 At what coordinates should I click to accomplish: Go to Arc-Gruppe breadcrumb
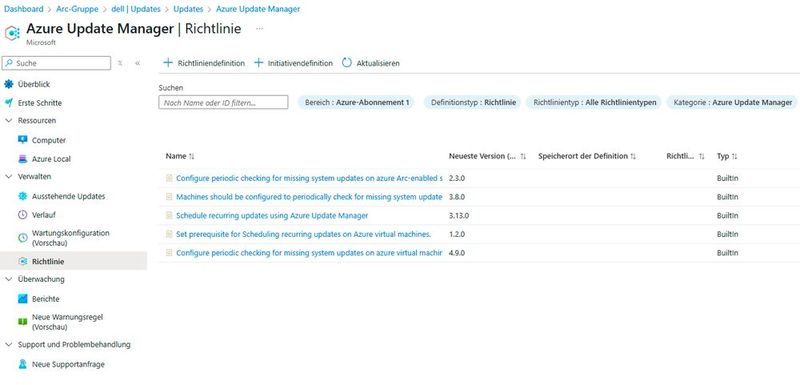point(77,9)
